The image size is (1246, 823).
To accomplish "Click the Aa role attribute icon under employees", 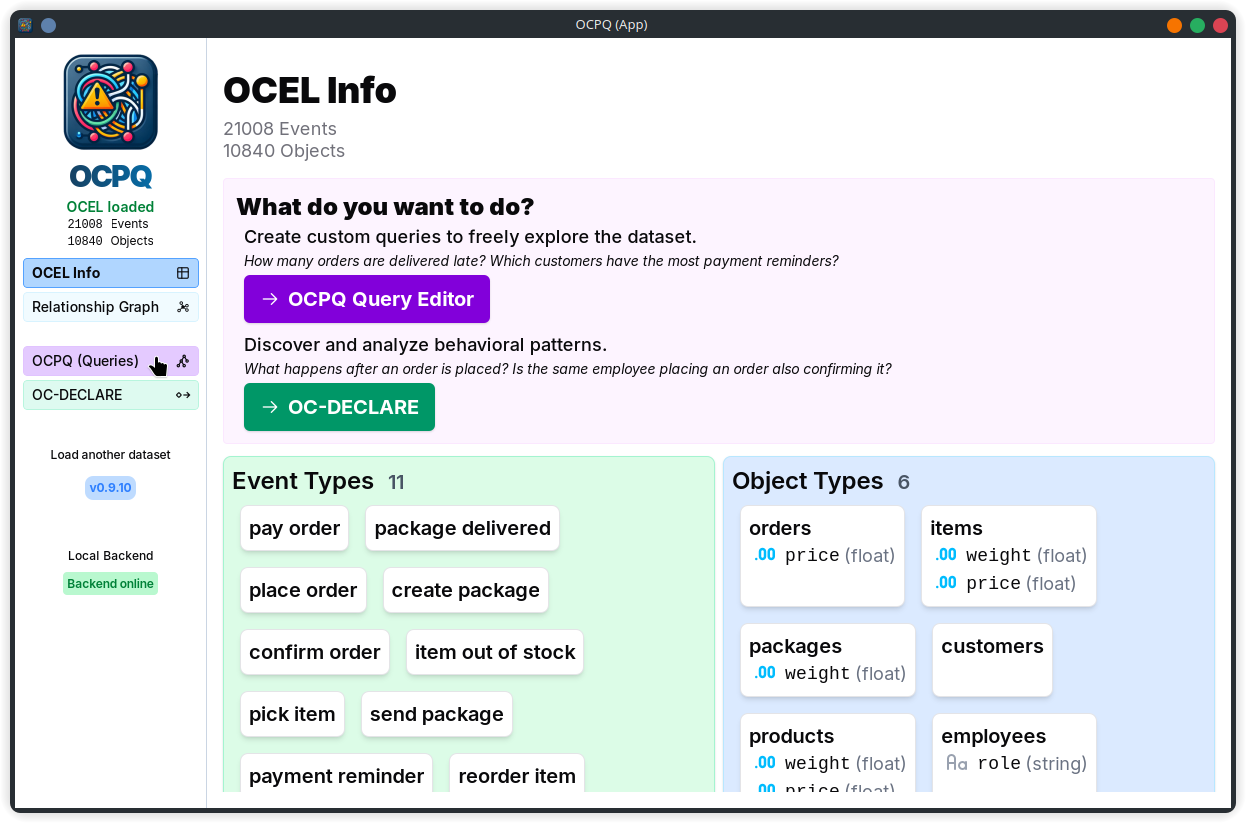I will point(956,762).
